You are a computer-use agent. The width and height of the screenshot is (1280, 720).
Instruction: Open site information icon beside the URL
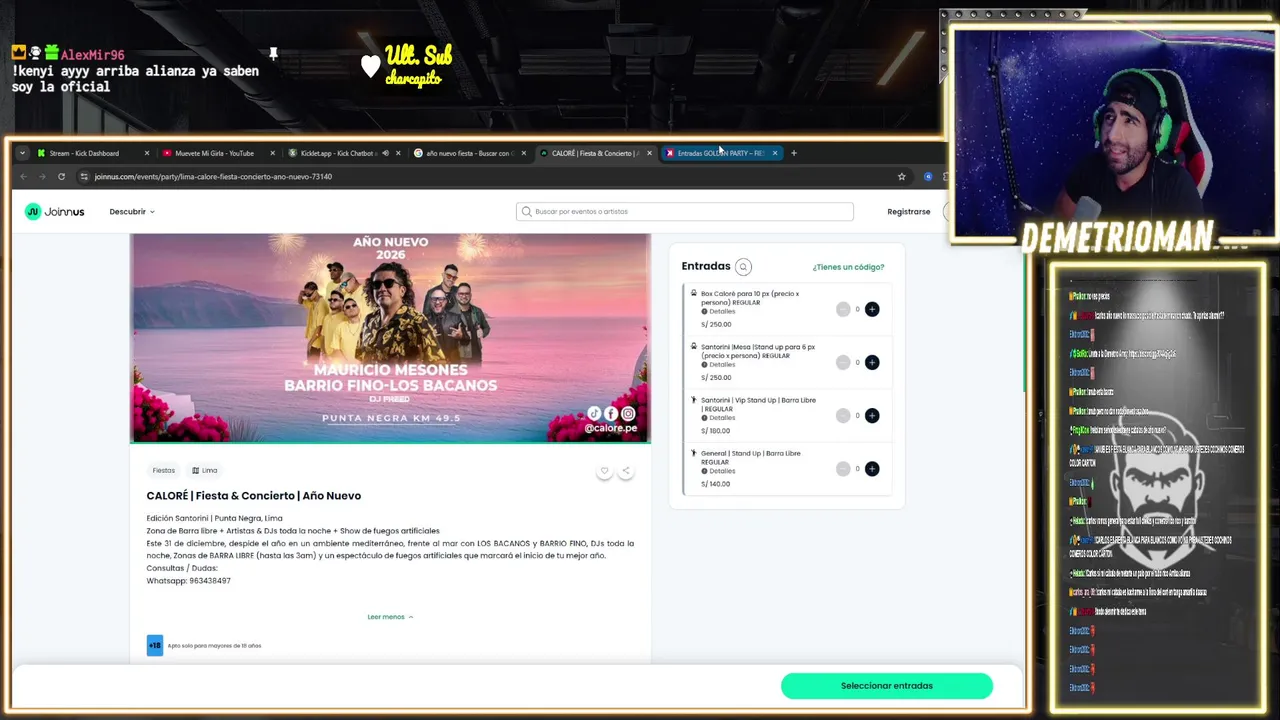[84, 177]
